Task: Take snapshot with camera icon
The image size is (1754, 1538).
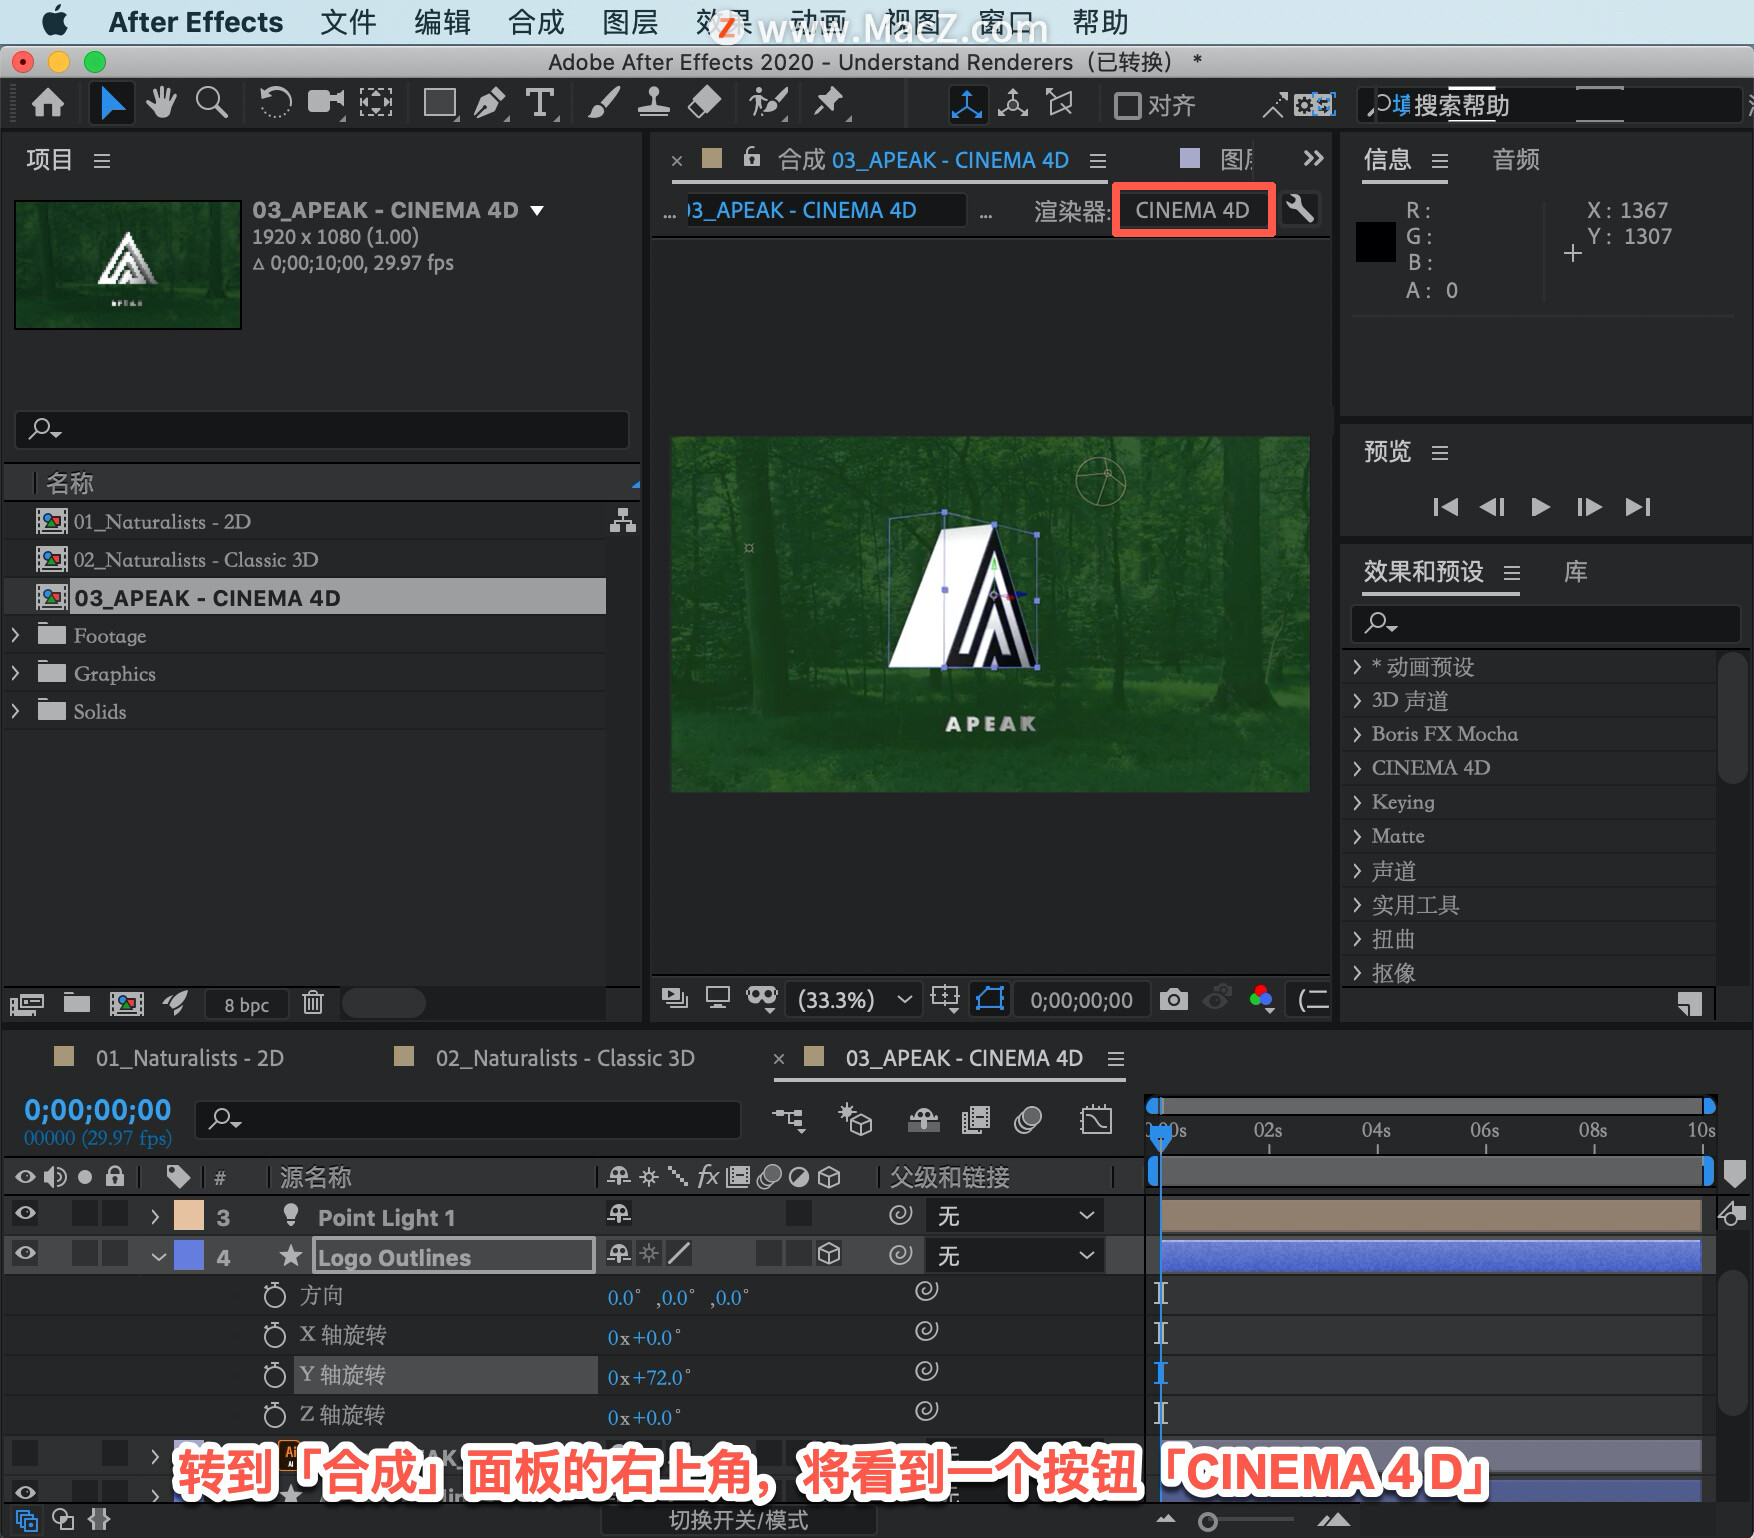Action: tap(1173, 999)
